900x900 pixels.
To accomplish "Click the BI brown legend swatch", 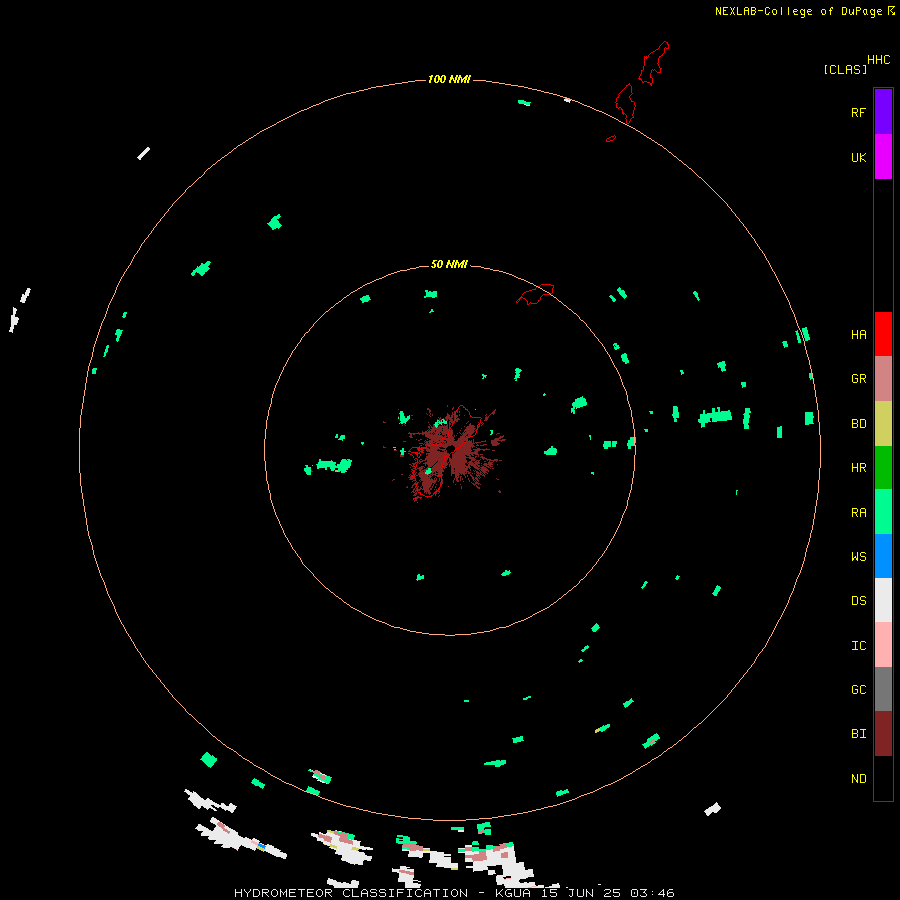I will (883, 734).
